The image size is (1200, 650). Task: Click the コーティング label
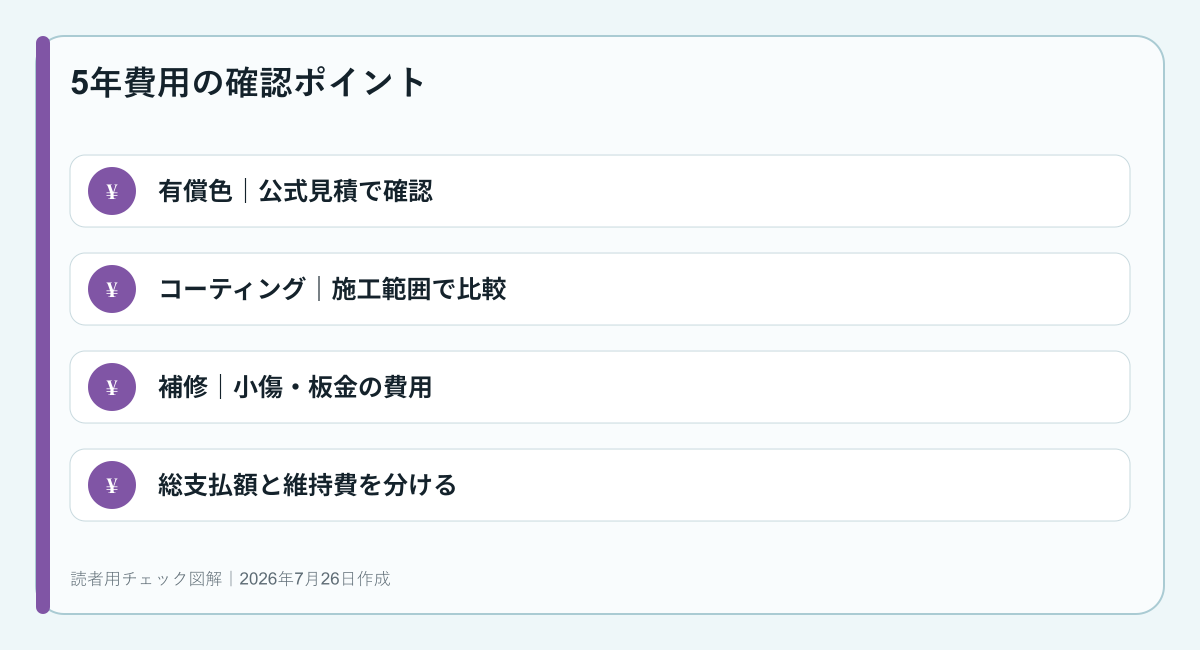232,289
